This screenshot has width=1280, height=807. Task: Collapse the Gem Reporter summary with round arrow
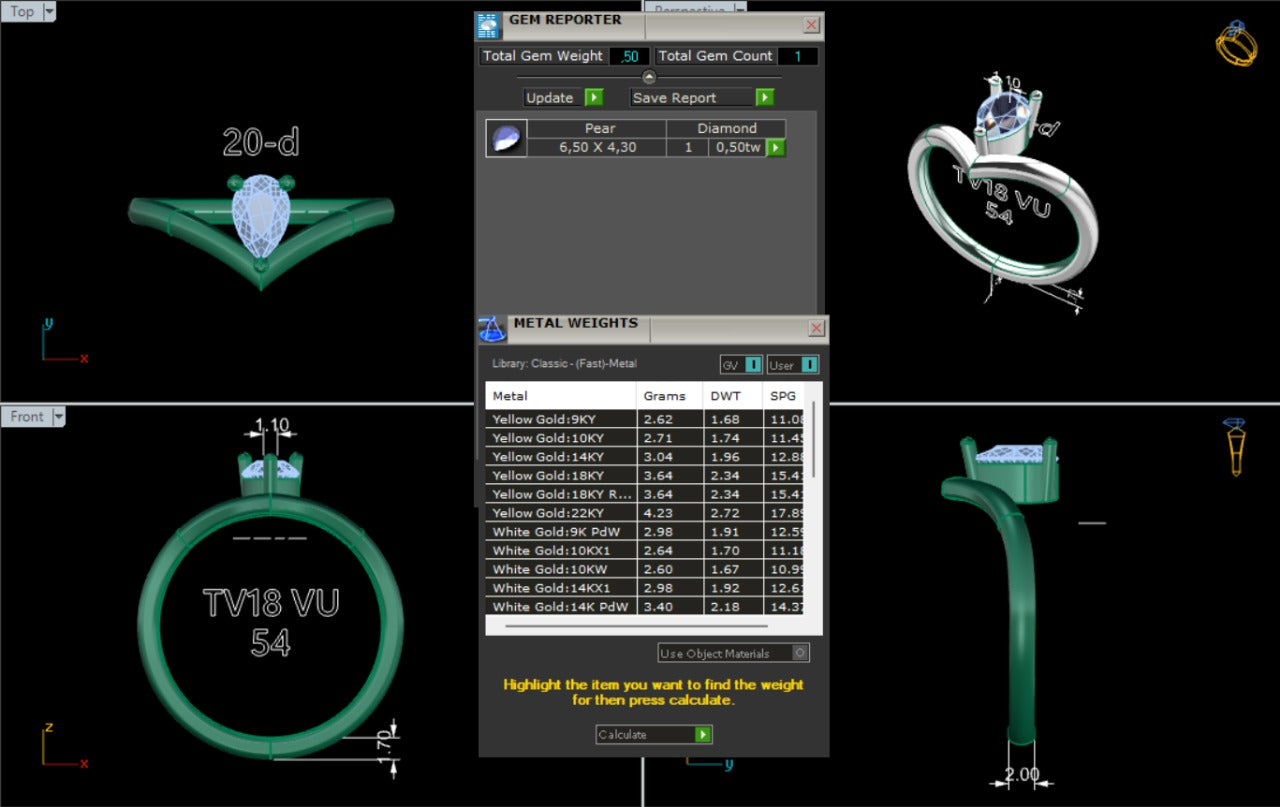point(649,77)
